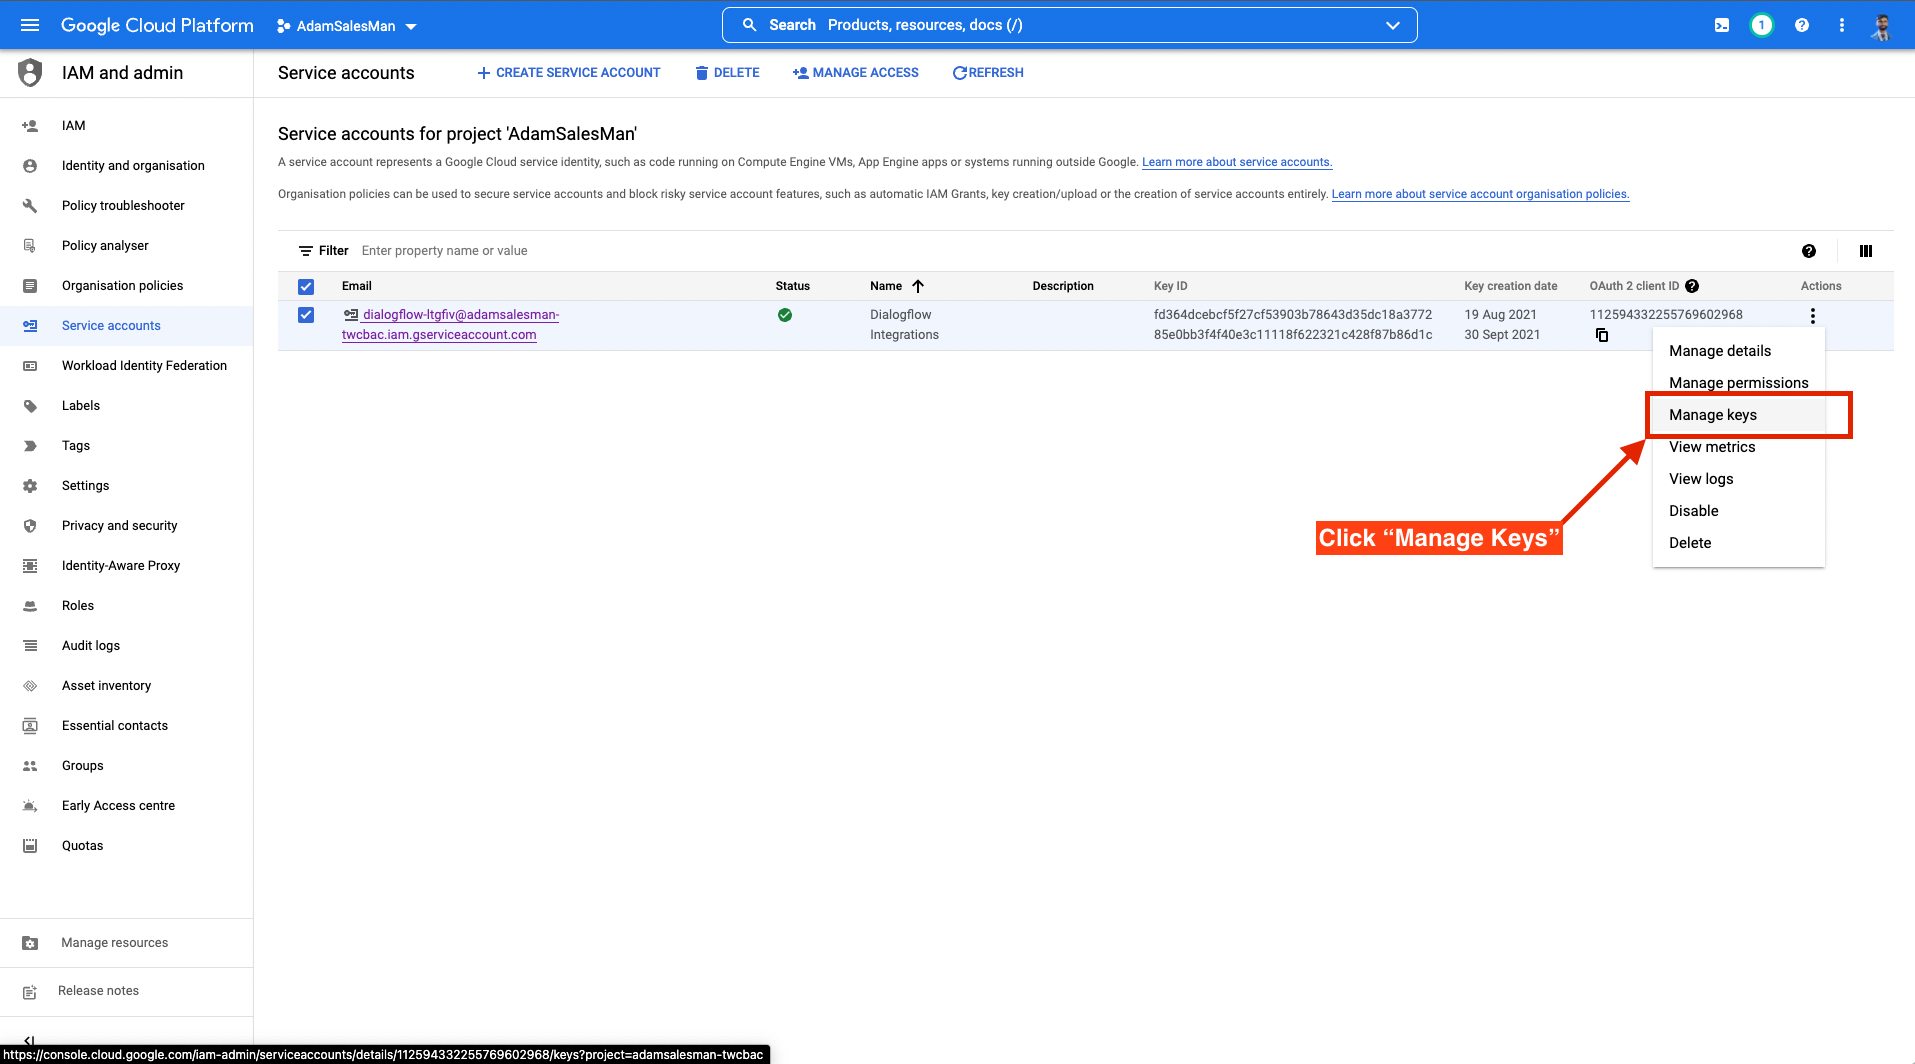Click the IAM and admin shield icon

pyautogui.click(x=31, y=73)
